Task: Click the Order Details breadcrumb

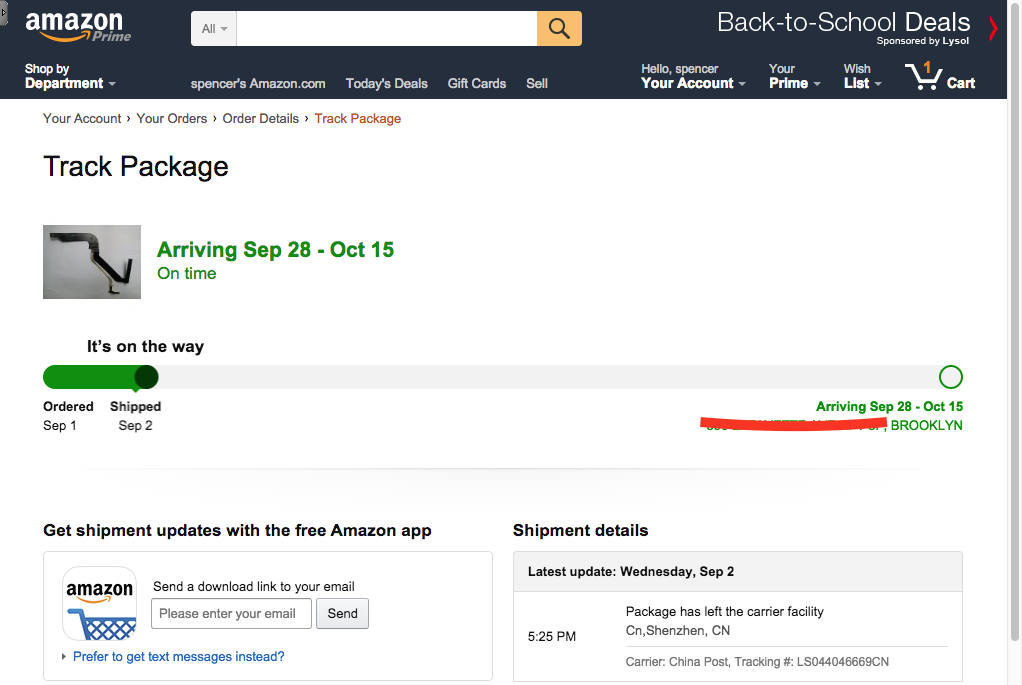Action: tap(261, 119)
